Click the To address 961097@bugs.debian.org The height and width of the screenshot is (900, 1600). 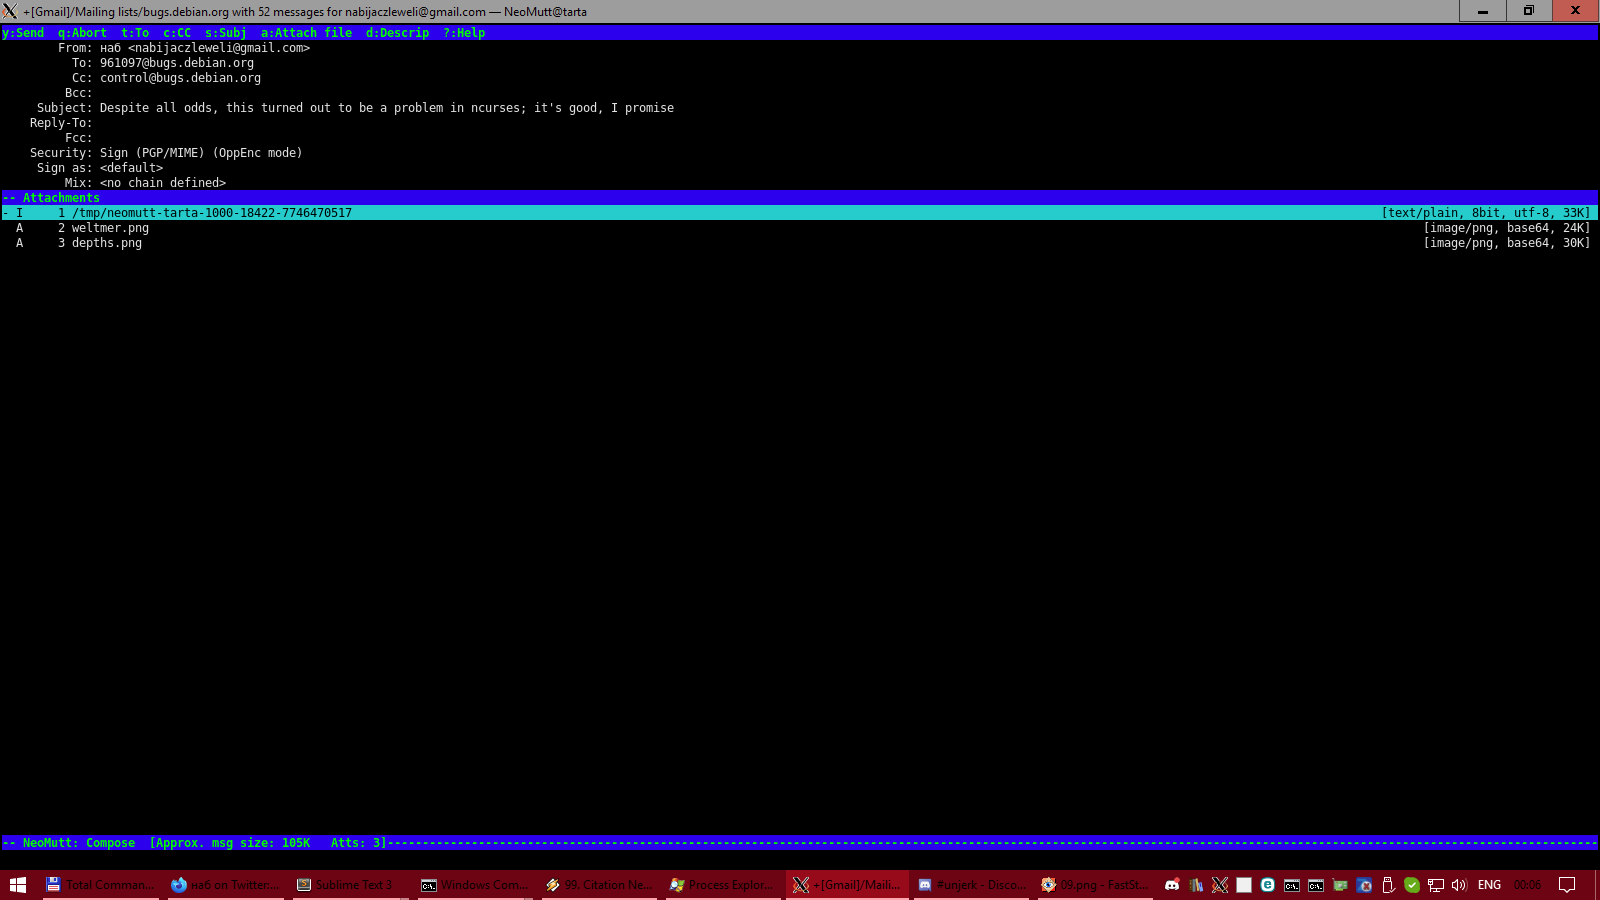click(177, 63)
